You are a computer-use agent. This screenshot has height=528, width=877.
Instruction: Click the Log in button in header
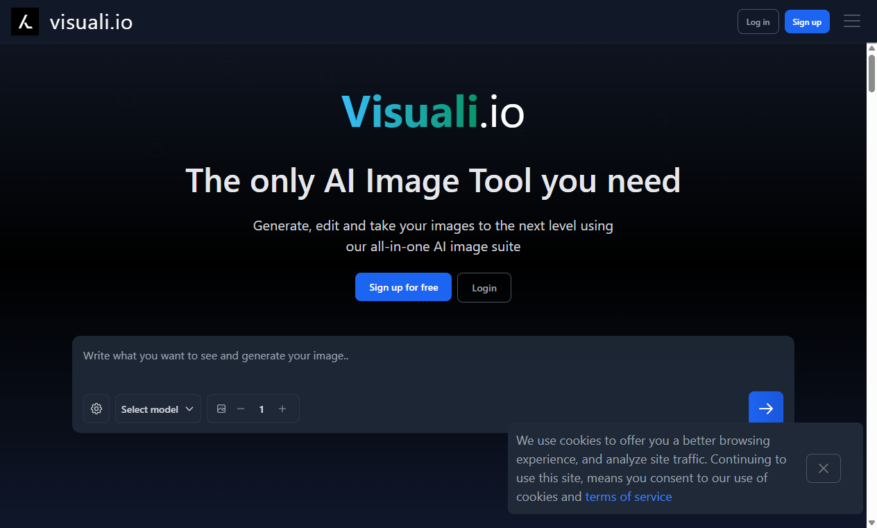point(758,22)
